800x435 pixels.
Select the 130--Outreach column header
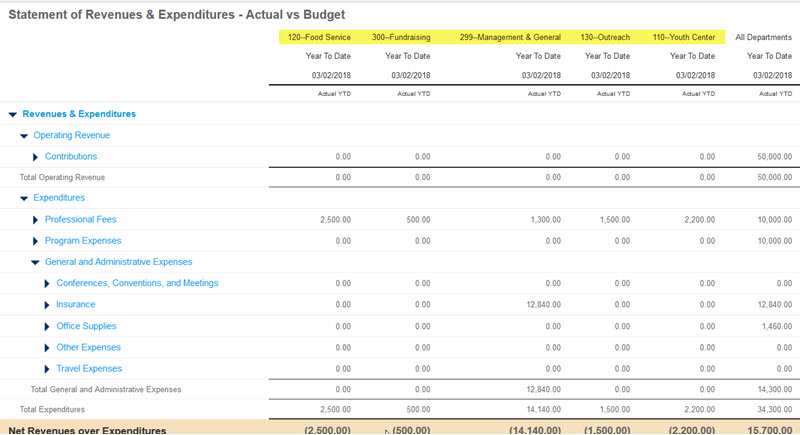605,37
